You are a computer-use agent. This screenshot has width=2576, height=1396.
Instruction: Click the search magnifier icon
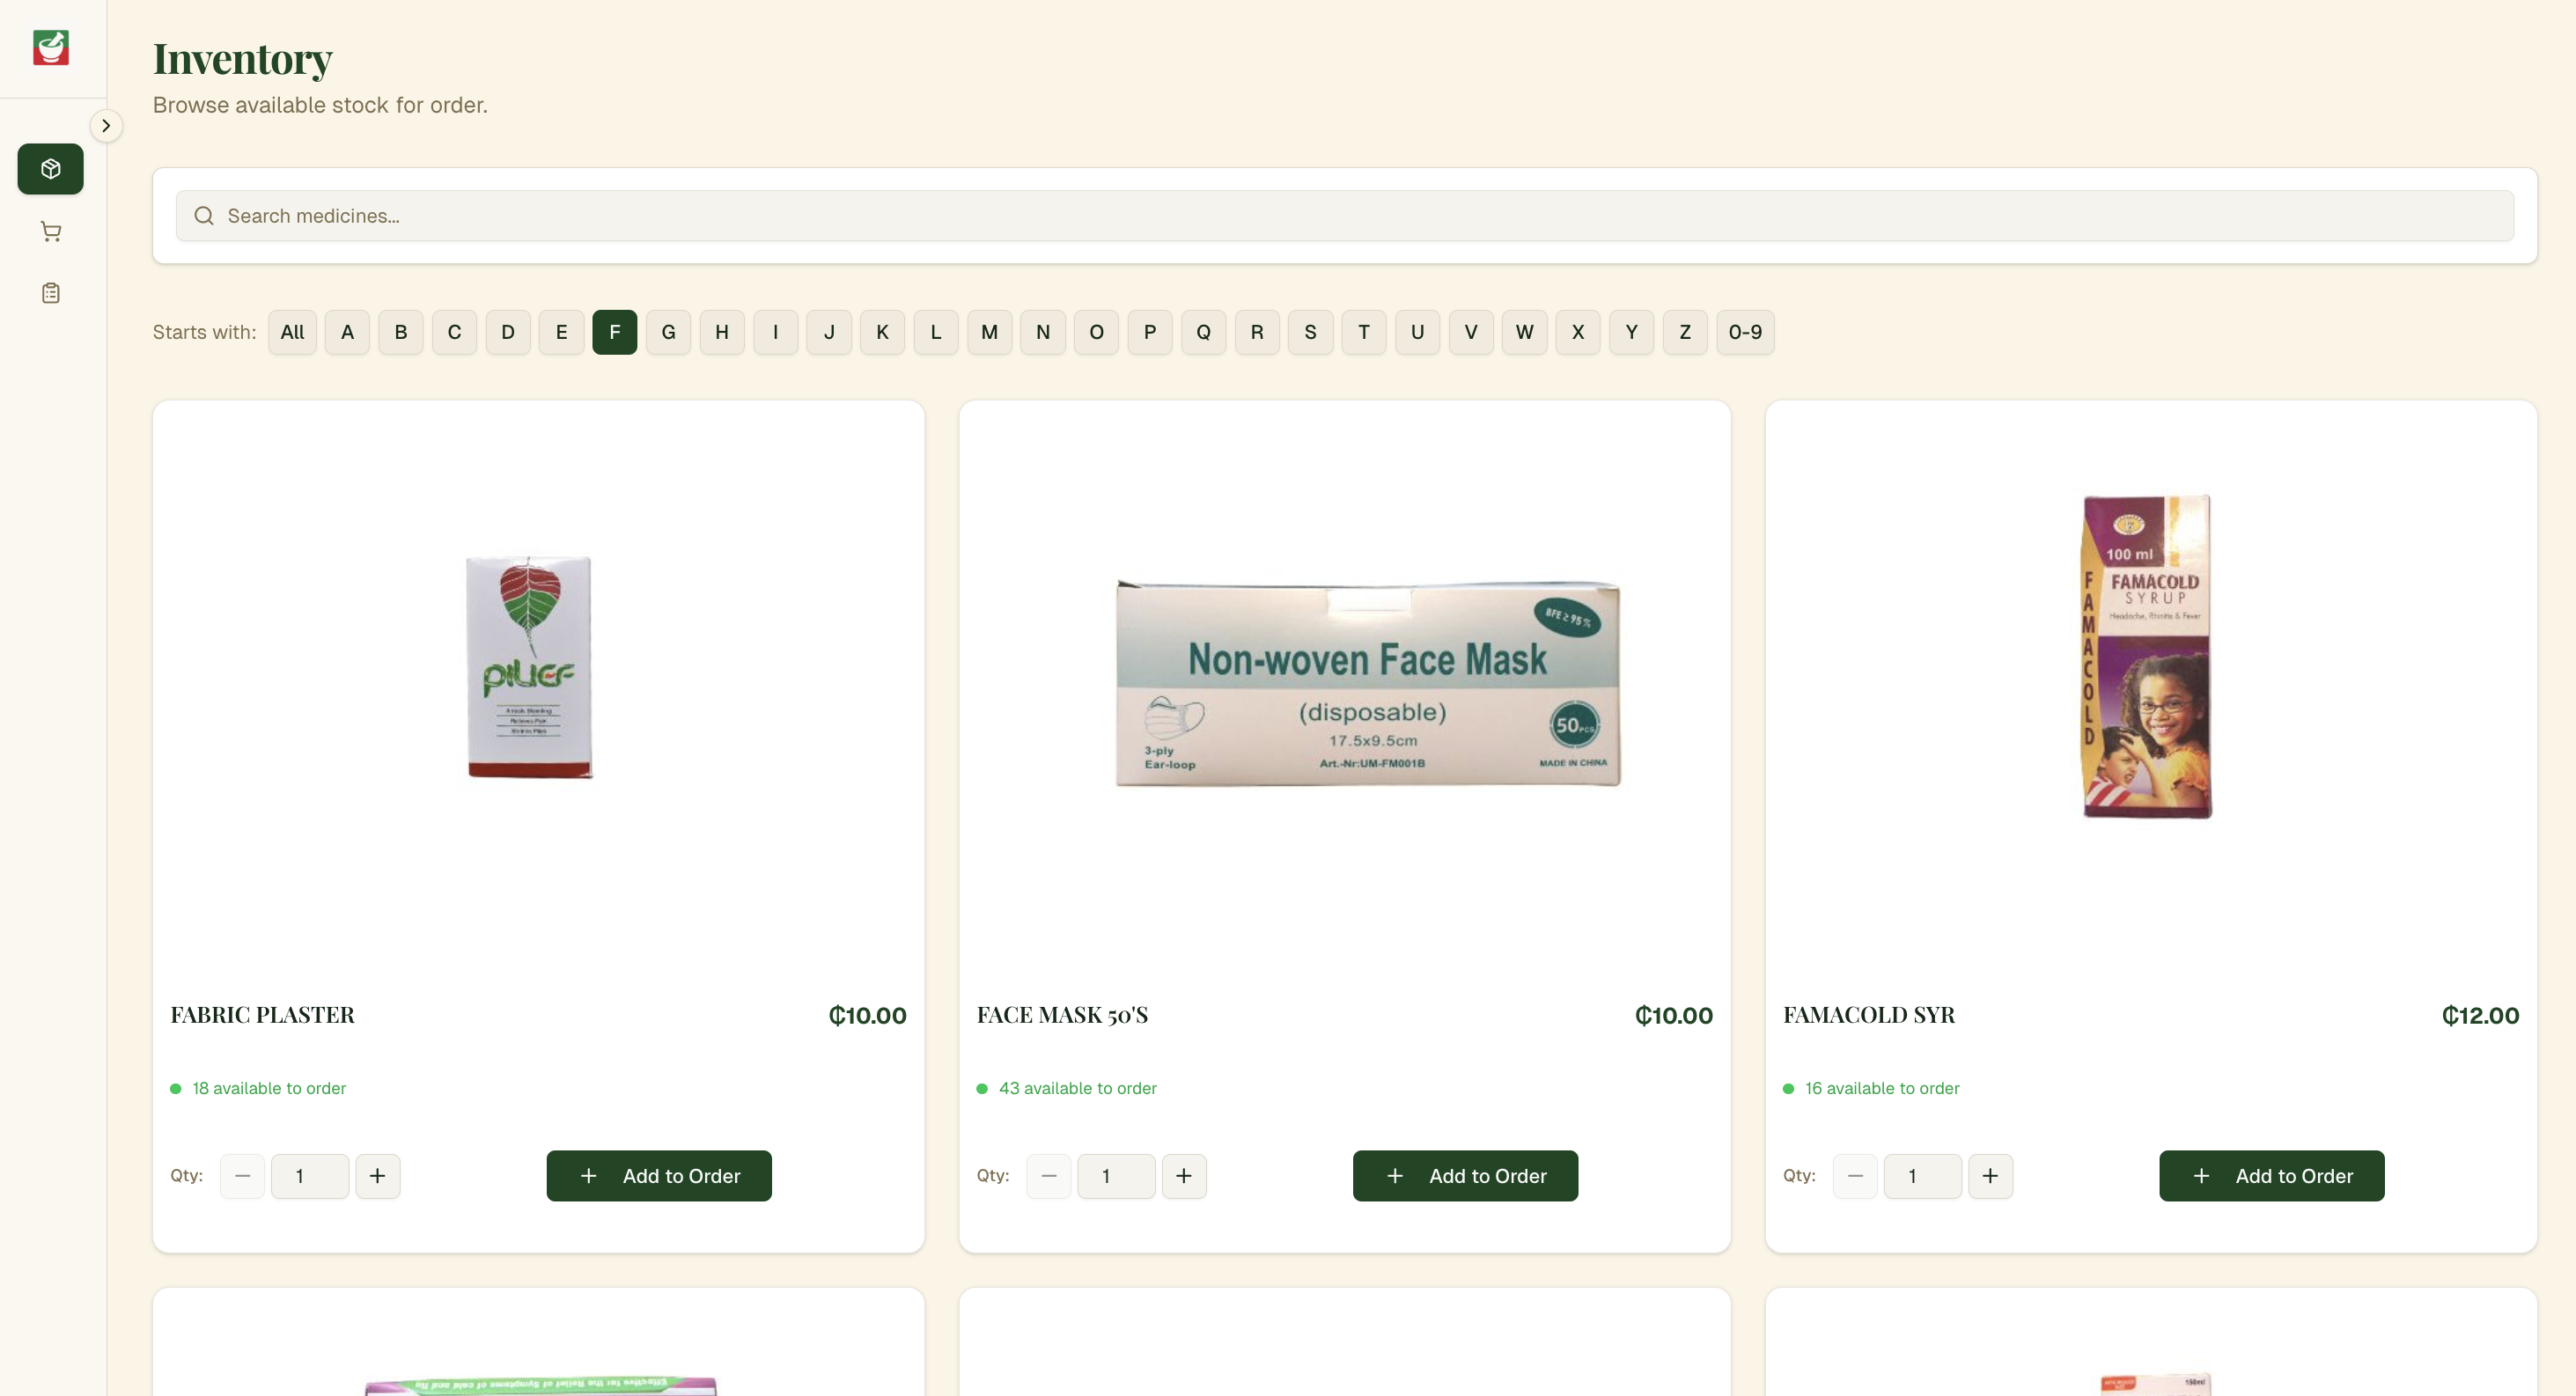(x=204, y=216)
